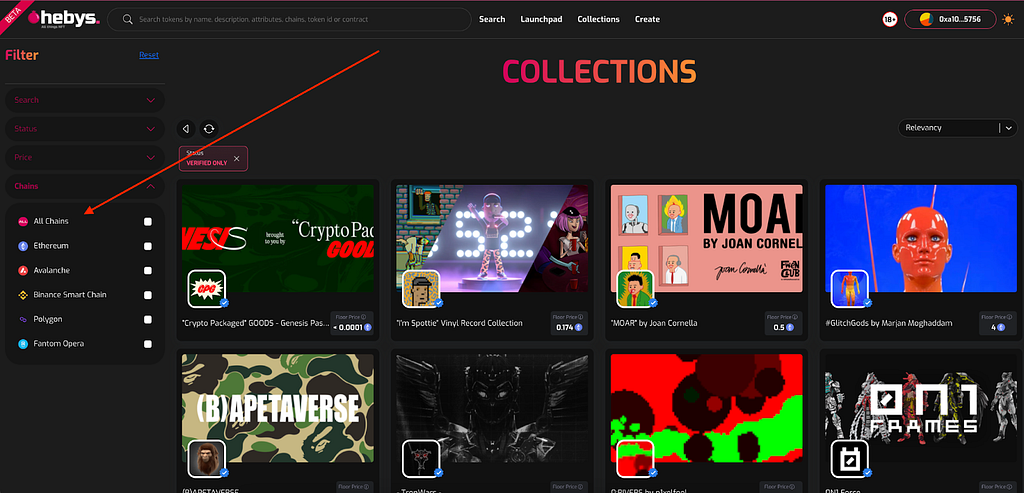Refresh the collections with the circular-arrows icon
This screenshot has height=493, width=1024.
(x=209, y=129)
